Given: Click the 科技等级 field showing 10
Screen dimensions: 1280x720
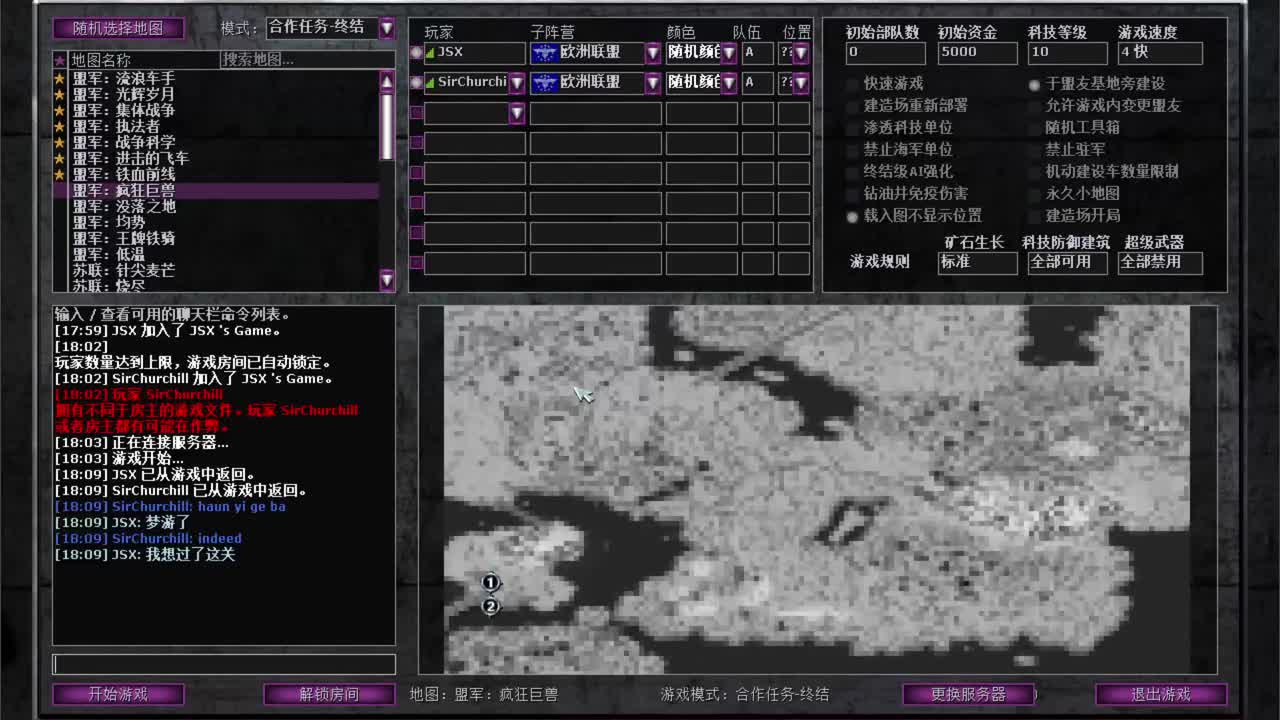Looking at the screenshot, I should click(x=1067, y=52).
